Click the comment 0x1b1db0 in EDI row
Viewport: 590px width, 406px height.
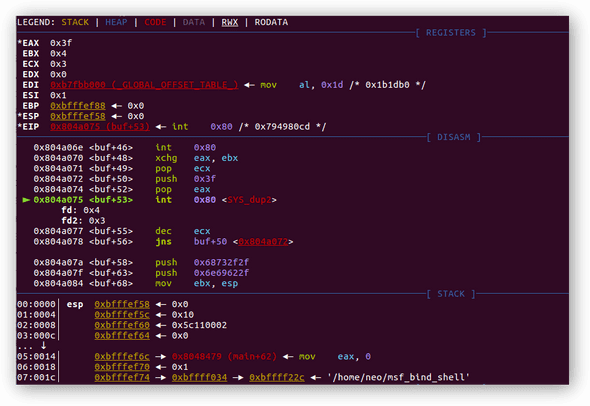point(388,85)
